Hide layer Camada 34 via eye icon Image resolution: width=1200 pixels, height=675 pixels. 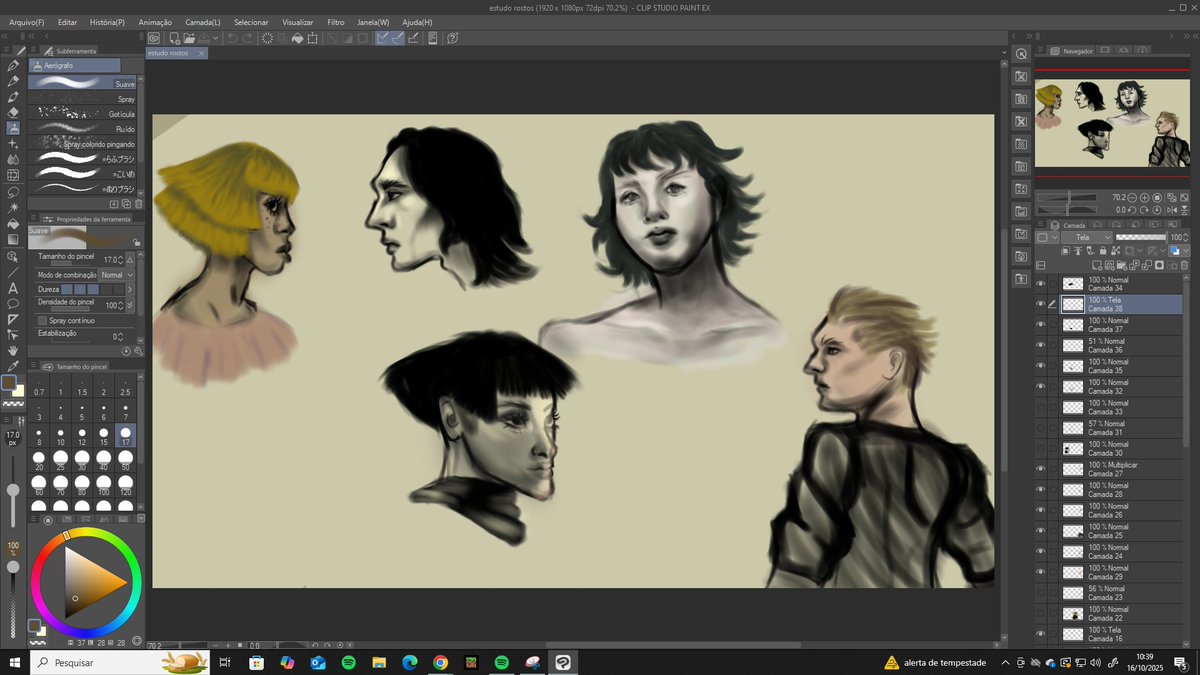[1040, 284]
